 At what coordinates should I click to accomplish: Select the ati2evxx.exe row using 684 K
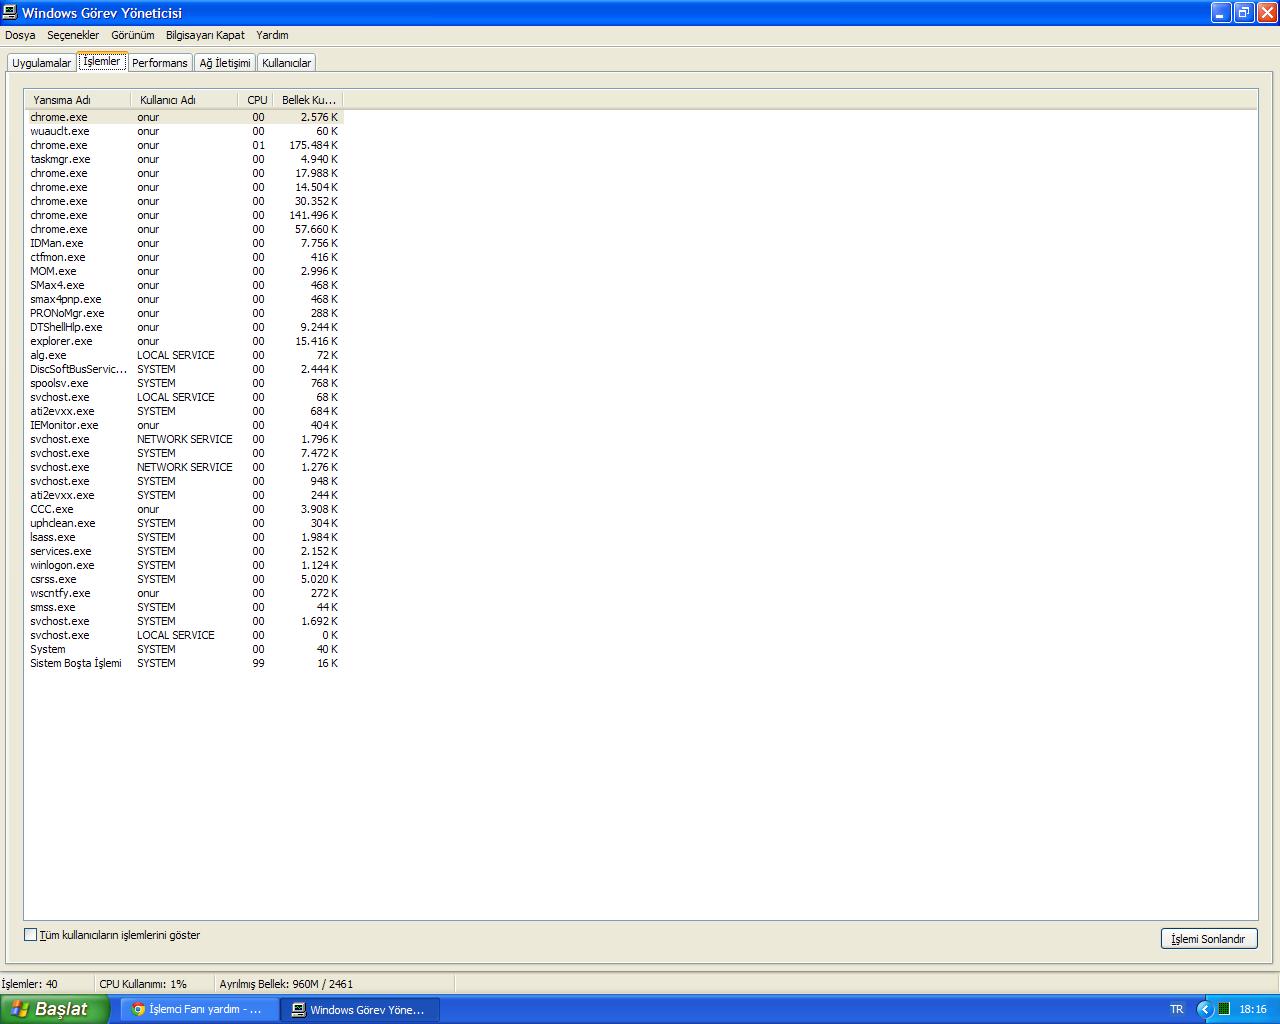(x=184, y=411)
